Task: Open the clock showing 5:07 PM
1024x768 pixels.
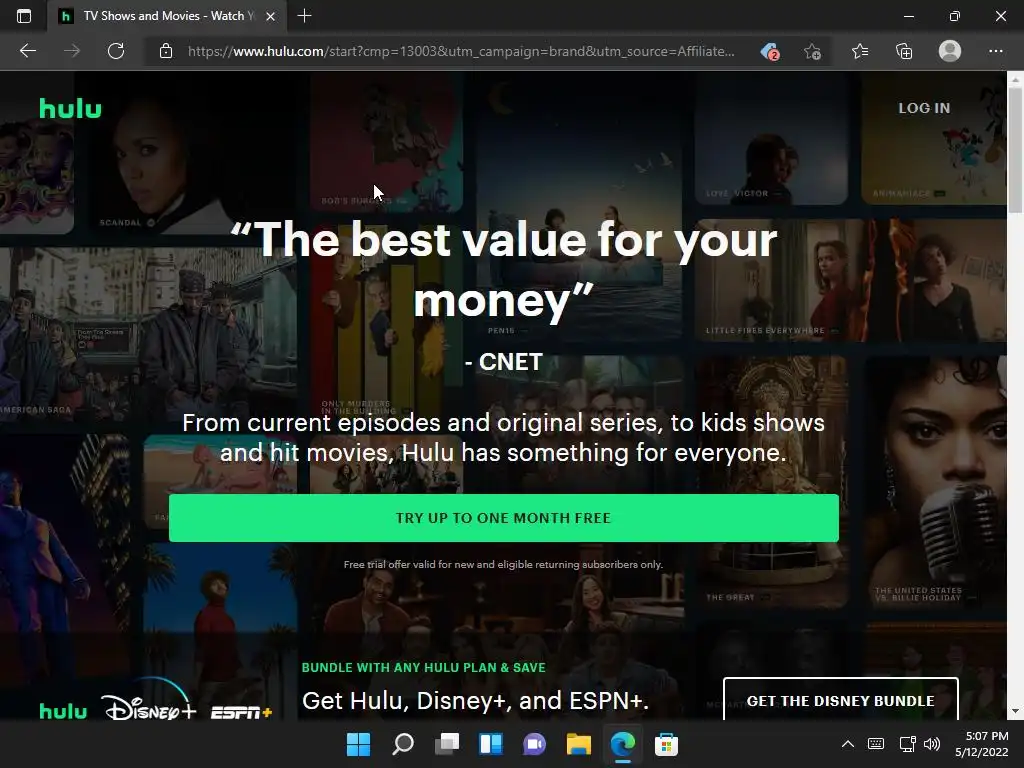Action: pos(982,744)
